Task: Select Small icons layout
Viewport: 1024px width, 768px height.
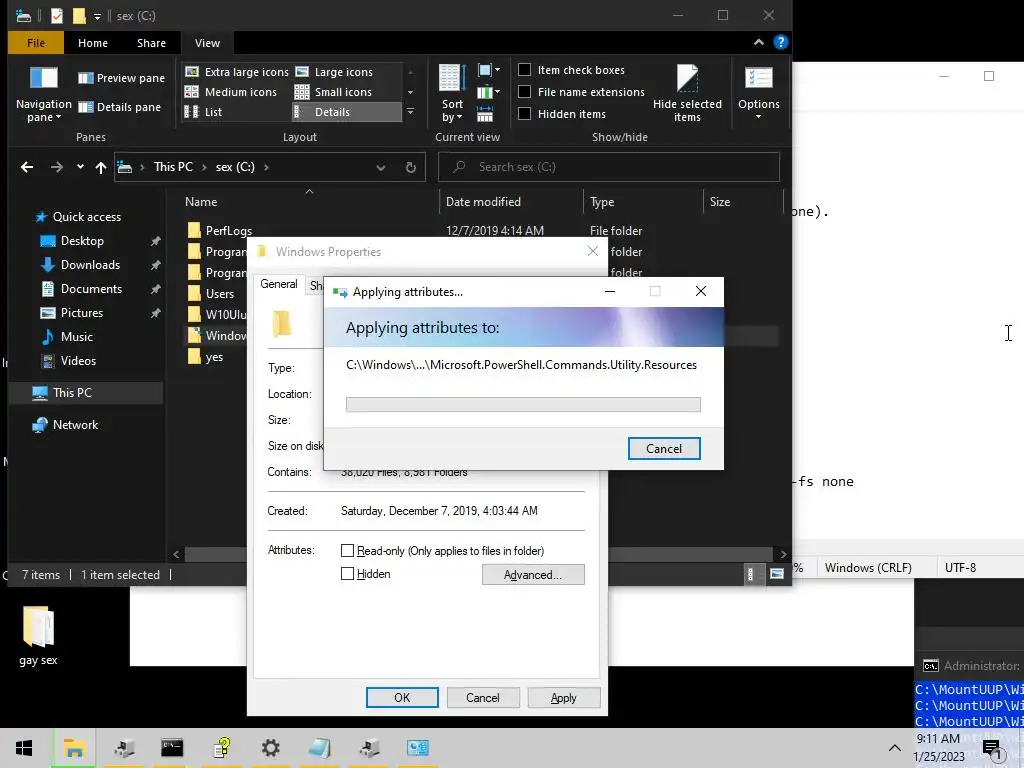Action: coord(334,92)
